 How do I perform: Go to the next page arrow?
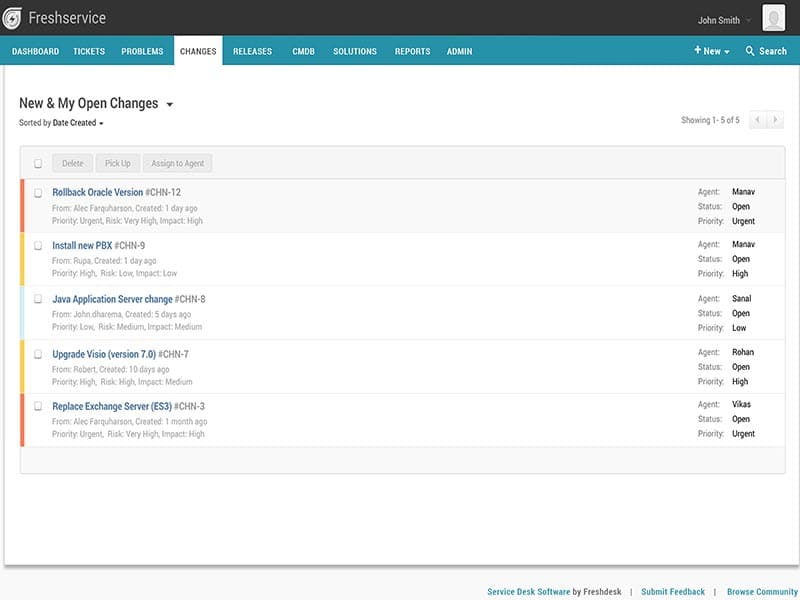click(x=774, y=120)
